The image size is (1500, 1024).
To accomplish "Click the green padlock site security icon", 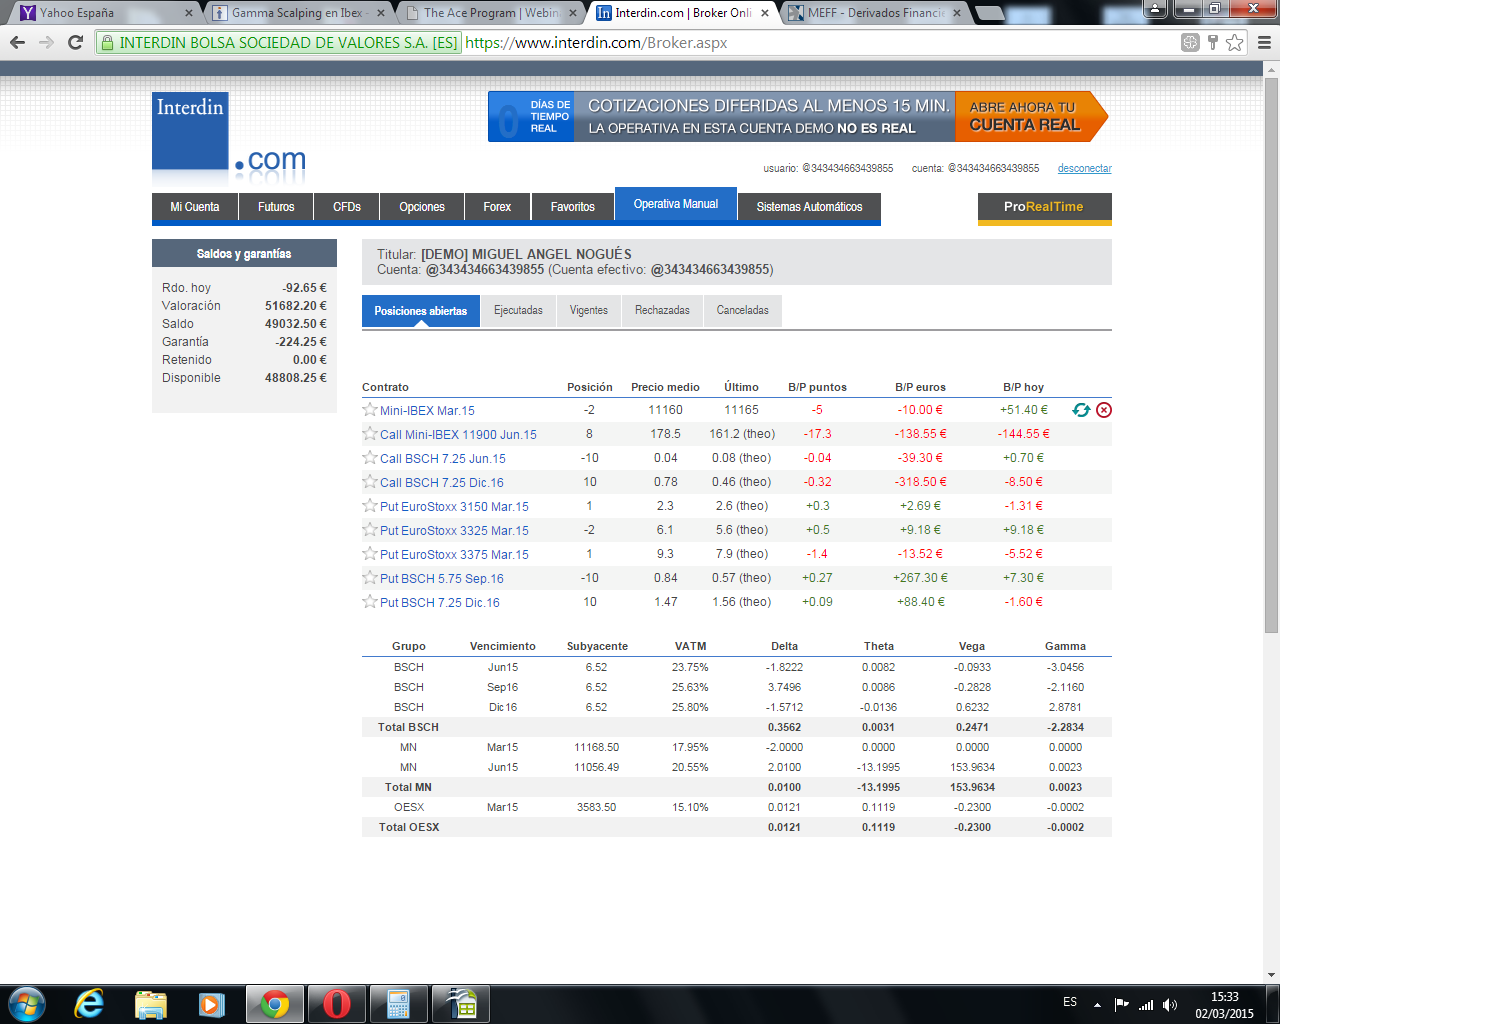I will point(107,43).
